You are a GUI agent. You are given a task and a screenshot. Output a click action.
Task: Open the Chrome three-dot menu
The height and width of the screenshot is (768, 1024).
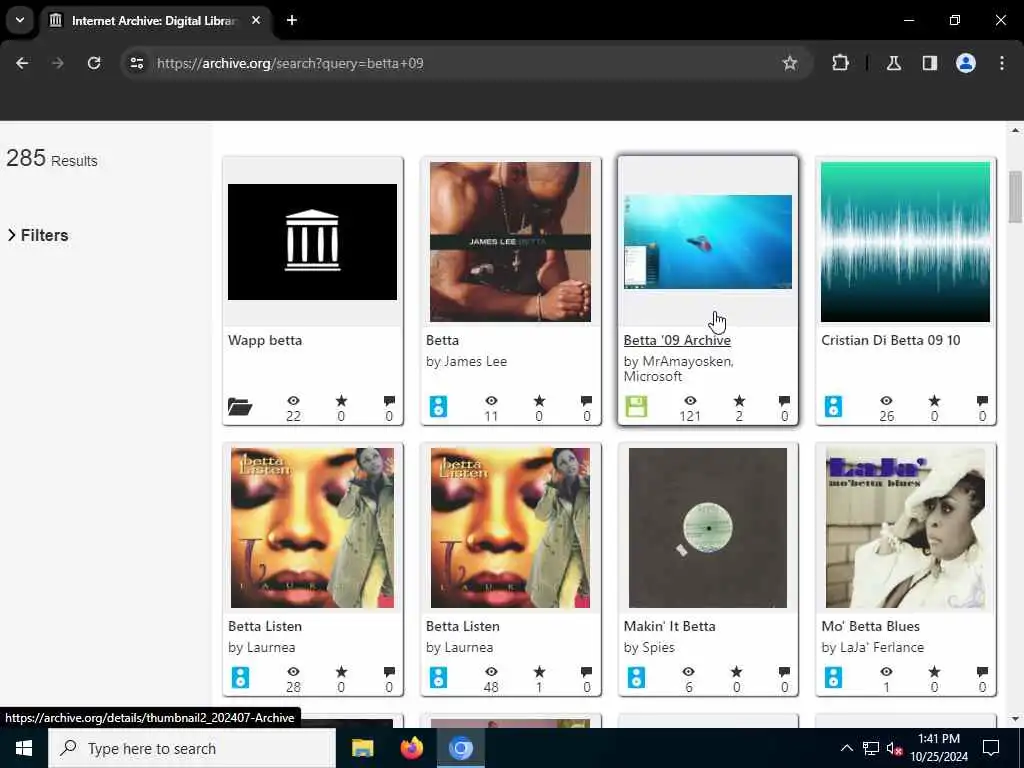point(1001,63)
